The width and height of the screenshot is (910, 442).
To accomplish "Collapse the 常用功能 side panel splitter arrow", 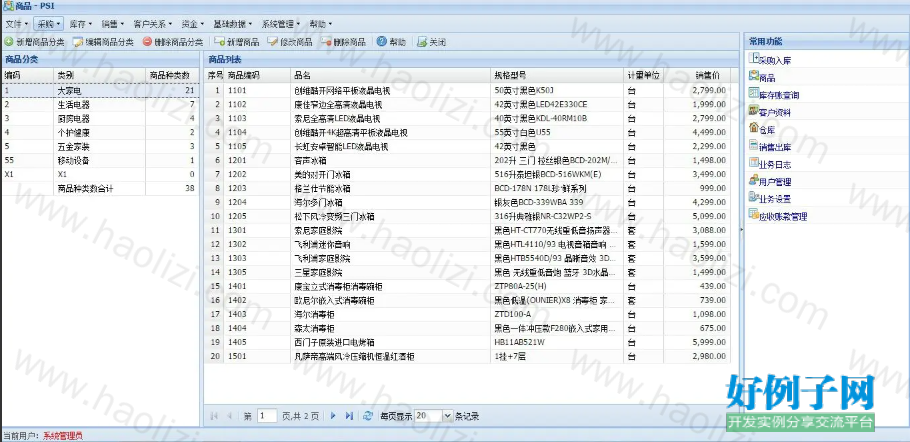I will [x=741, y=229].
